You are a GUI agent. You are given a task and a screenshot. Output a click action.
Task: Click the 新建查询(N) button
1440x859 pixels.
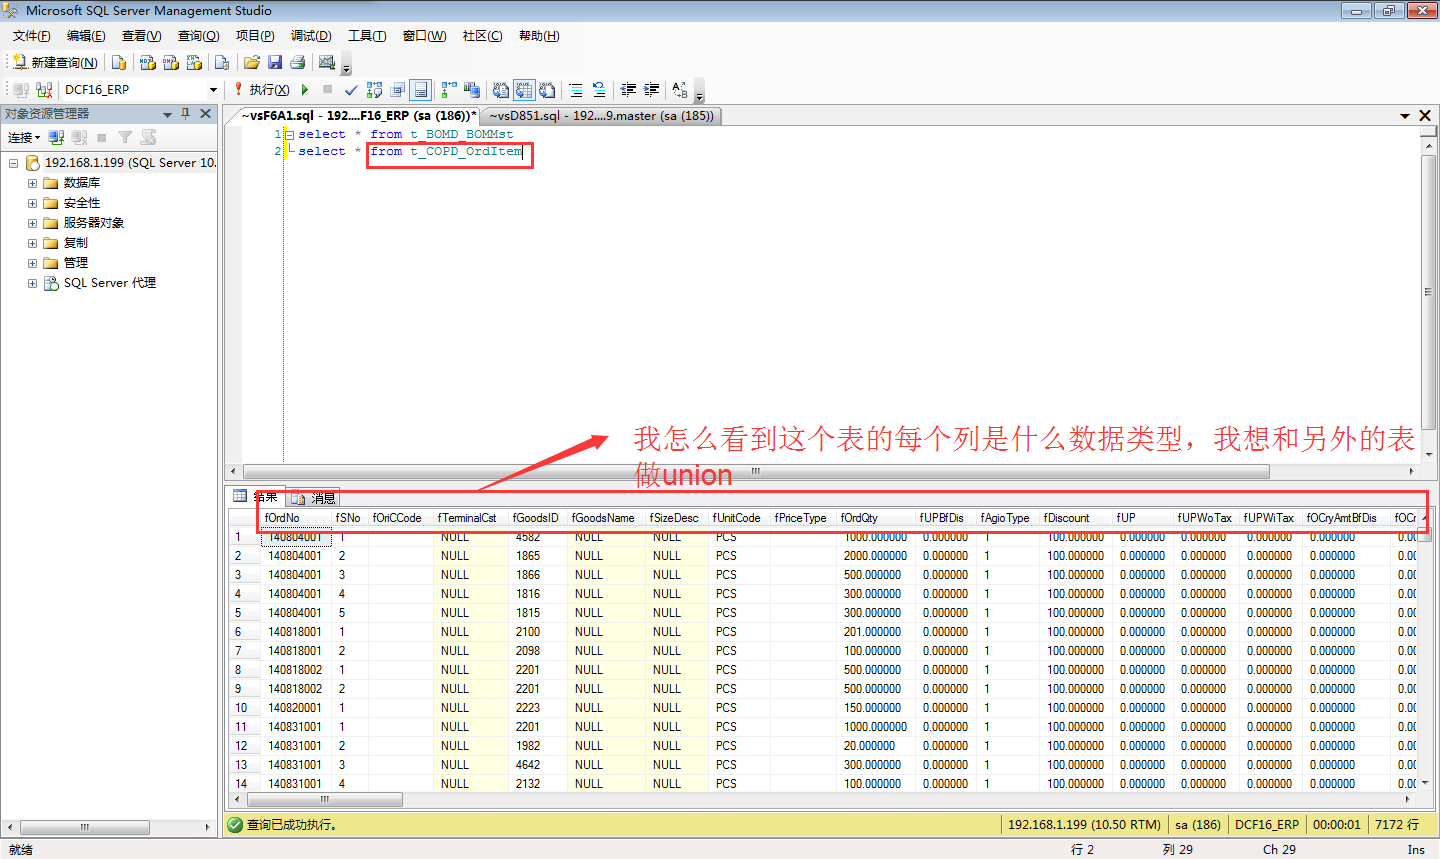56,62
